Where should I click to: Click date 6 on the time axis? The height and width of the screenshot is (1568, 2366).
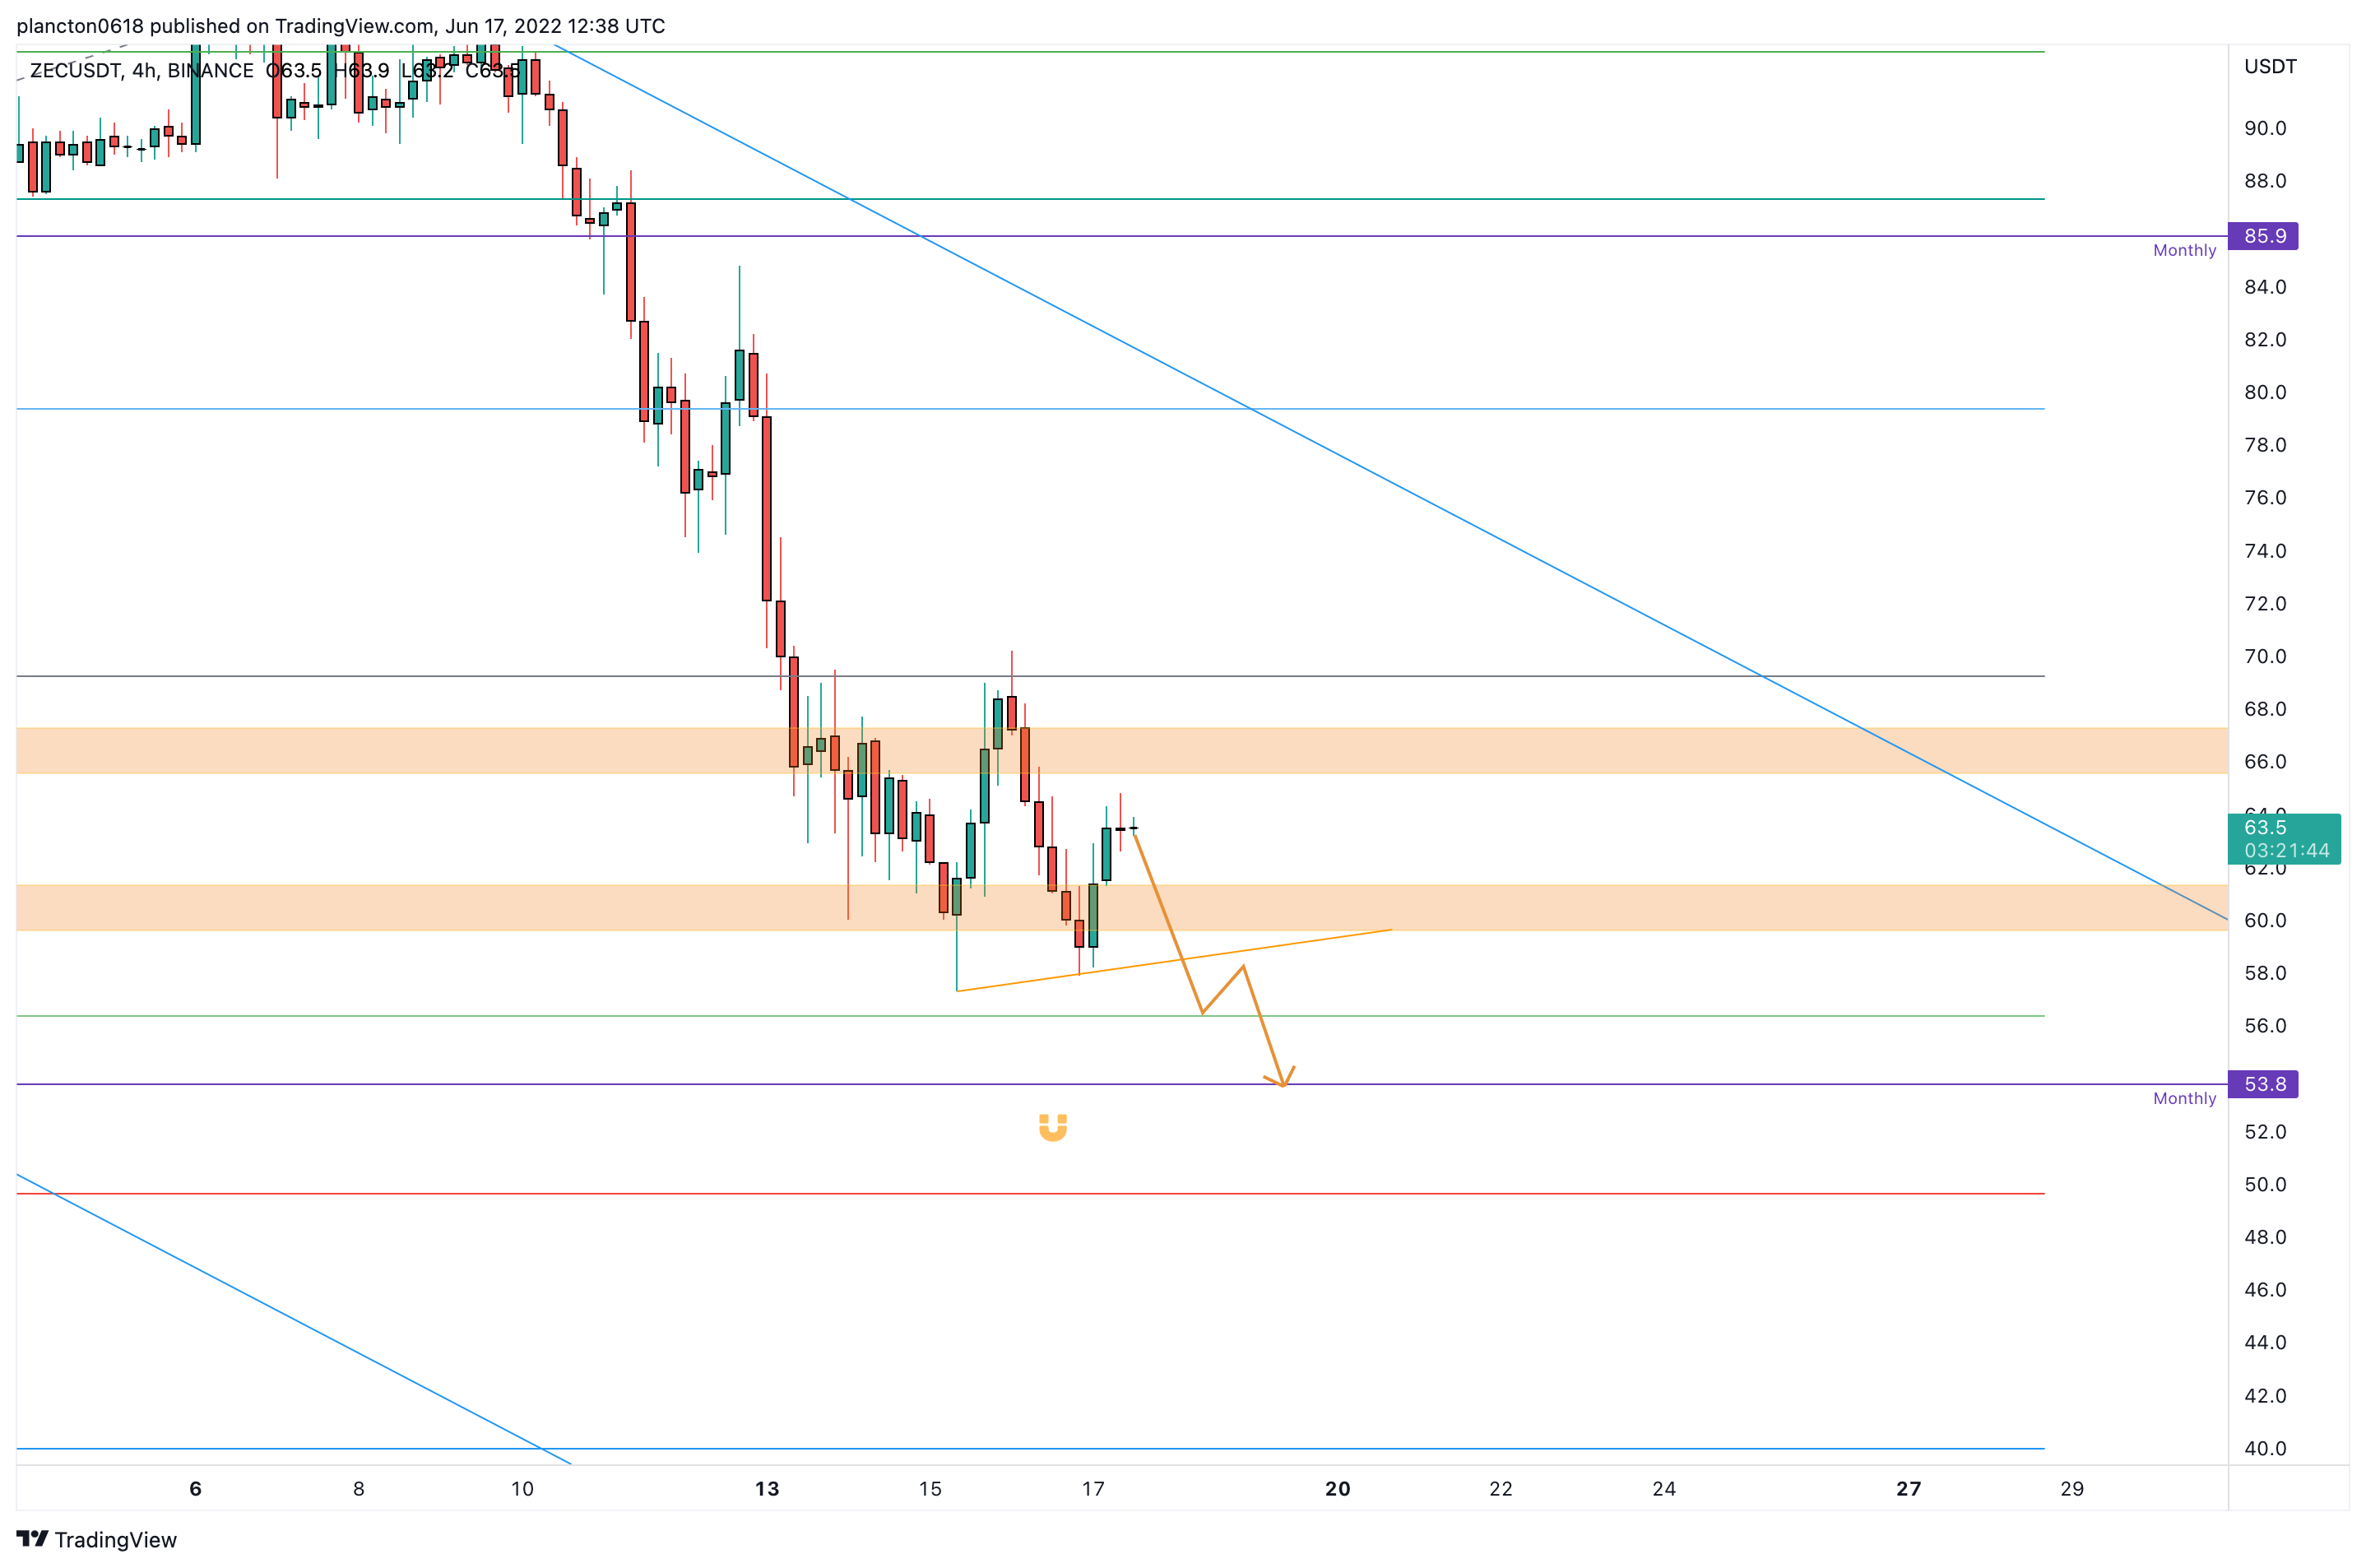tap(196, 1489)
